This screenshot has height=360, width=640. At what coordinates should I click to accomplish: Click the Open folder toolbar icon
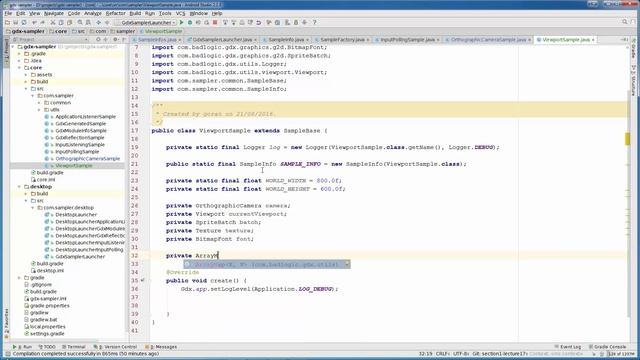[7, 22]
